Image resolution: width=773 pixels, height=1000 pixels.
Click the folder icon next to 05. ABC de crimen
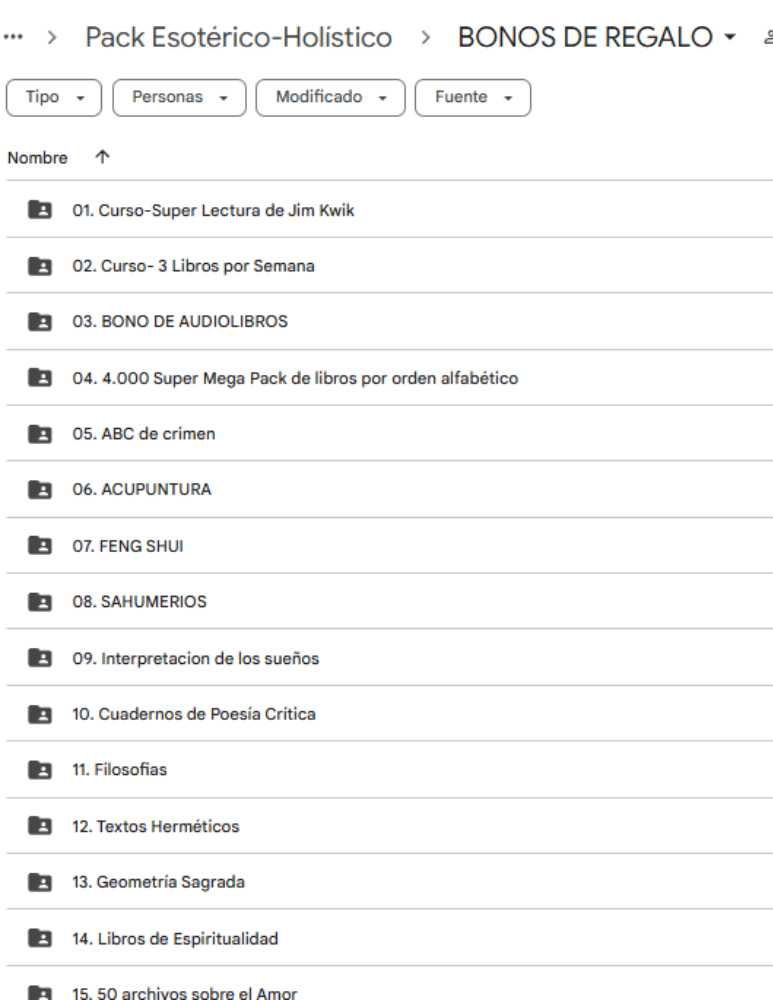pyautogui.click(x=40, y=434)
